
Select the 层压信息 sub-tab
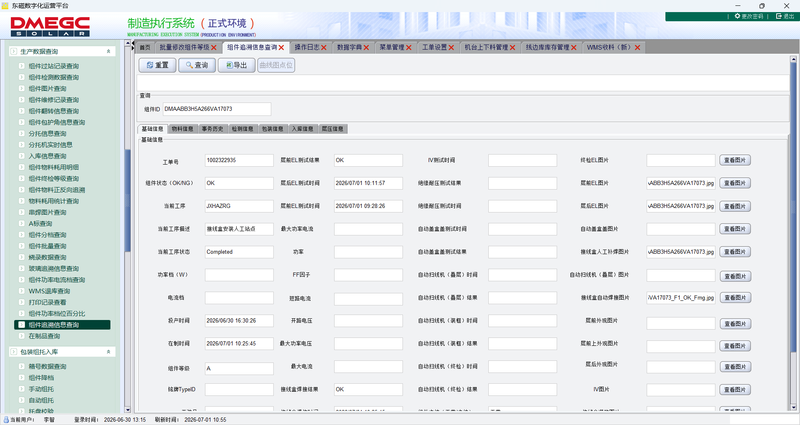click(333, 129)
